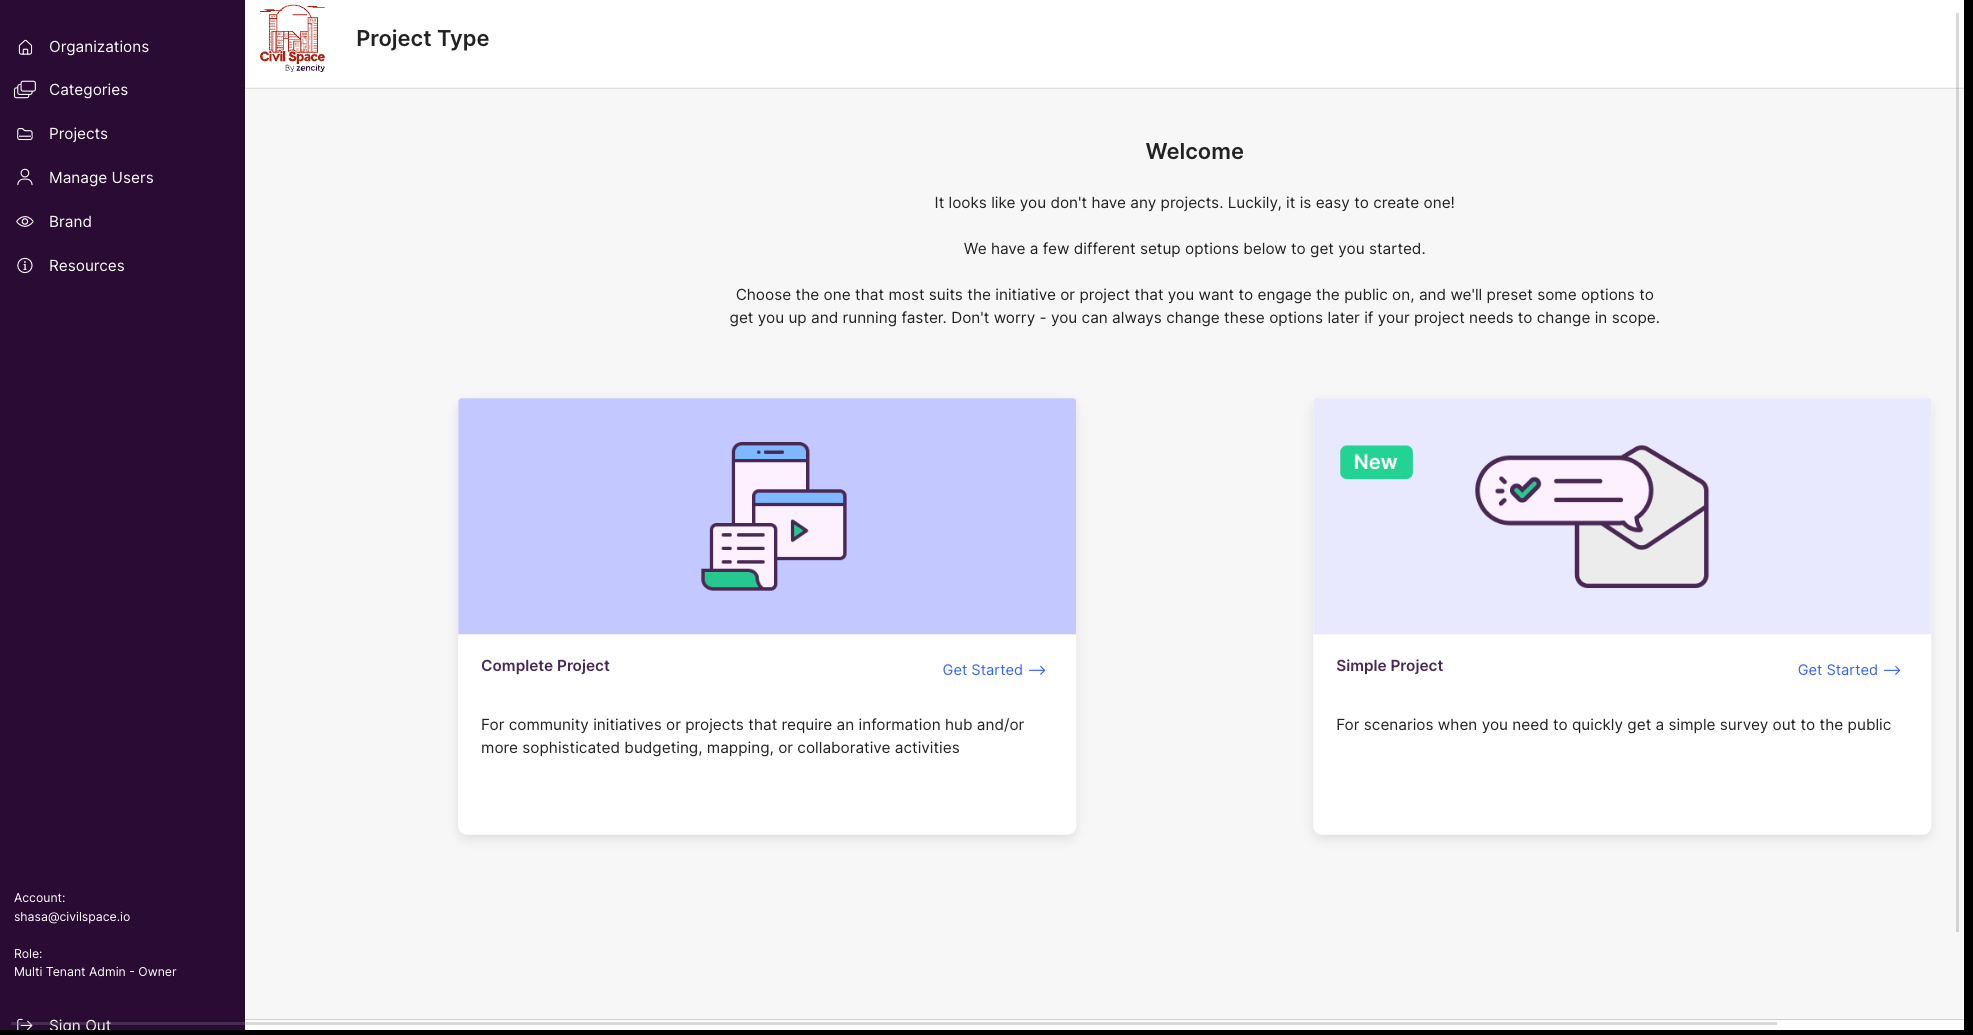Image resolution: width=1973 pixels, height=1035 pixels.
Task: Click the Brand eye icon
Action: tap(25, 222)
